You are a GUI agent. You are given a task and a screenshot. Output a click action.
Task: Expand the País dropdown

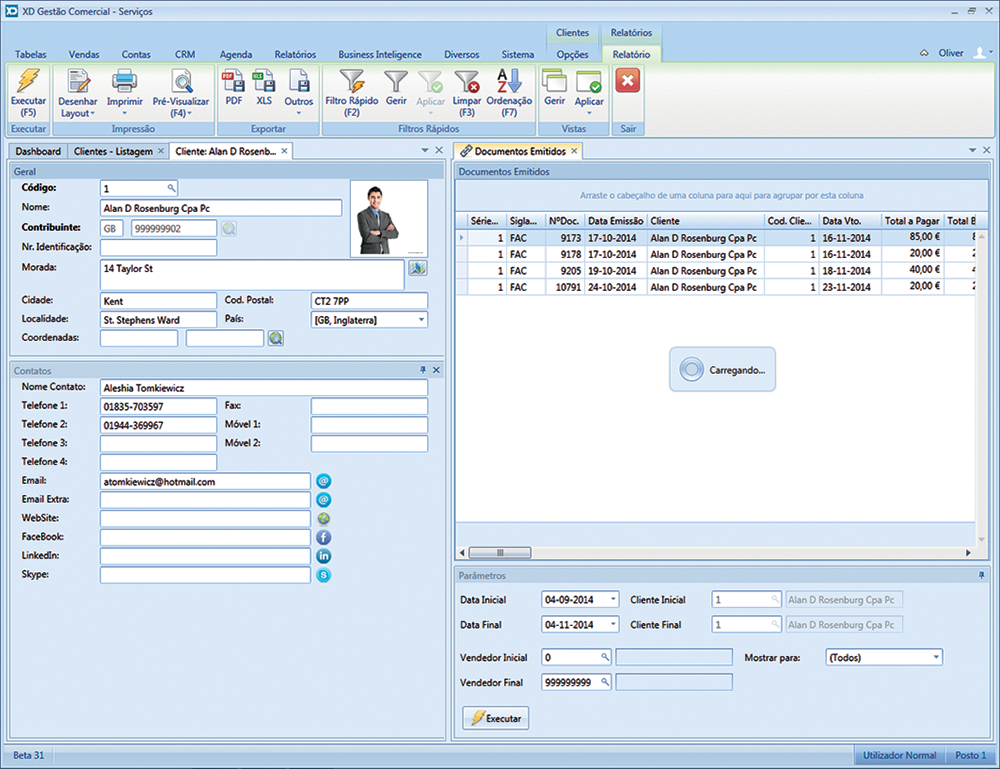tap(421, 320)
